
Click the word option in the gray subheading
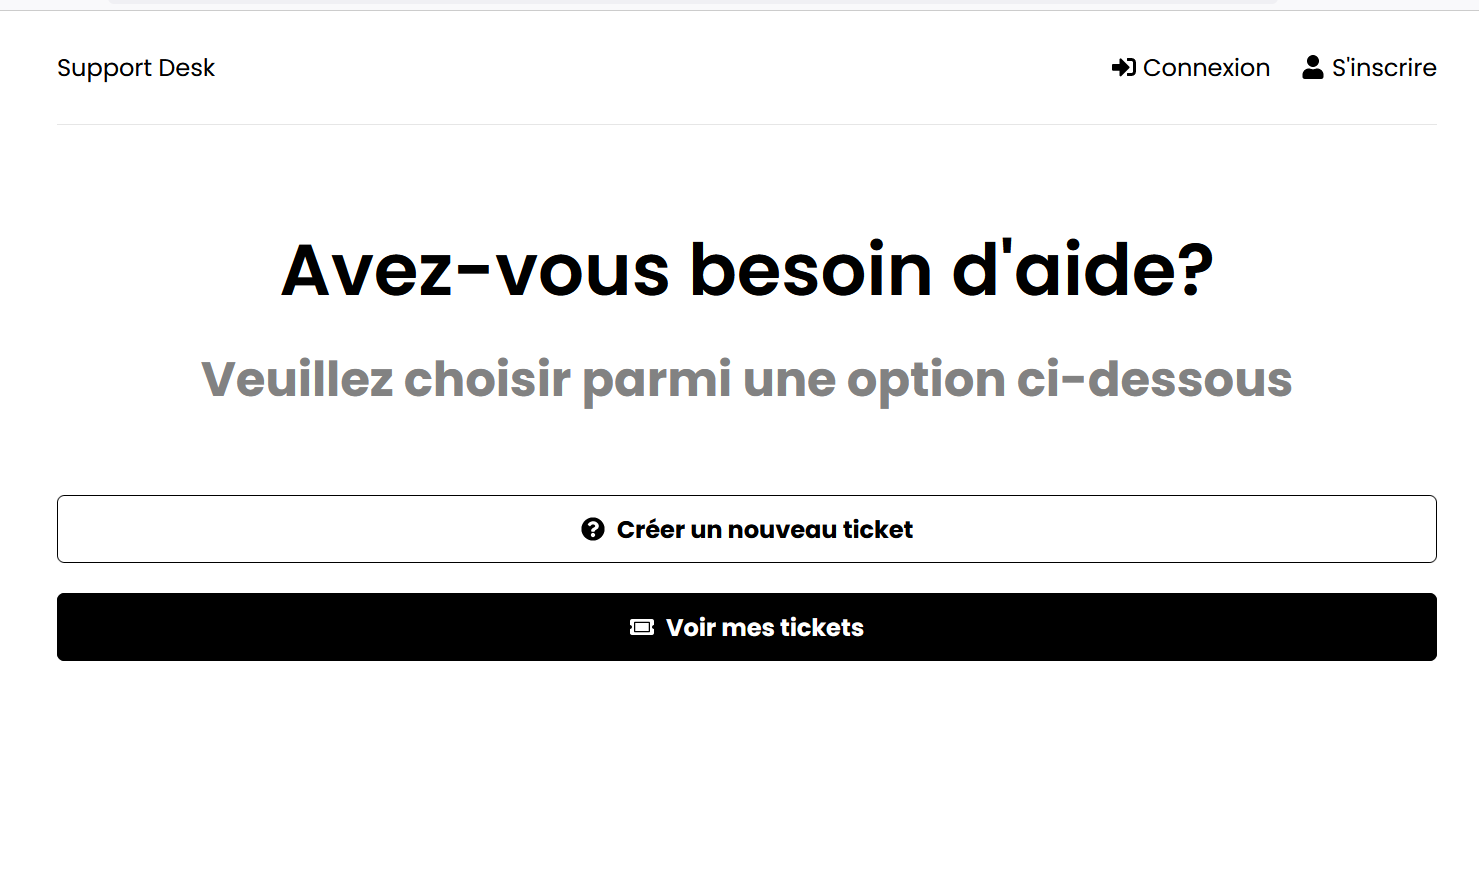[x=926, y=380]
